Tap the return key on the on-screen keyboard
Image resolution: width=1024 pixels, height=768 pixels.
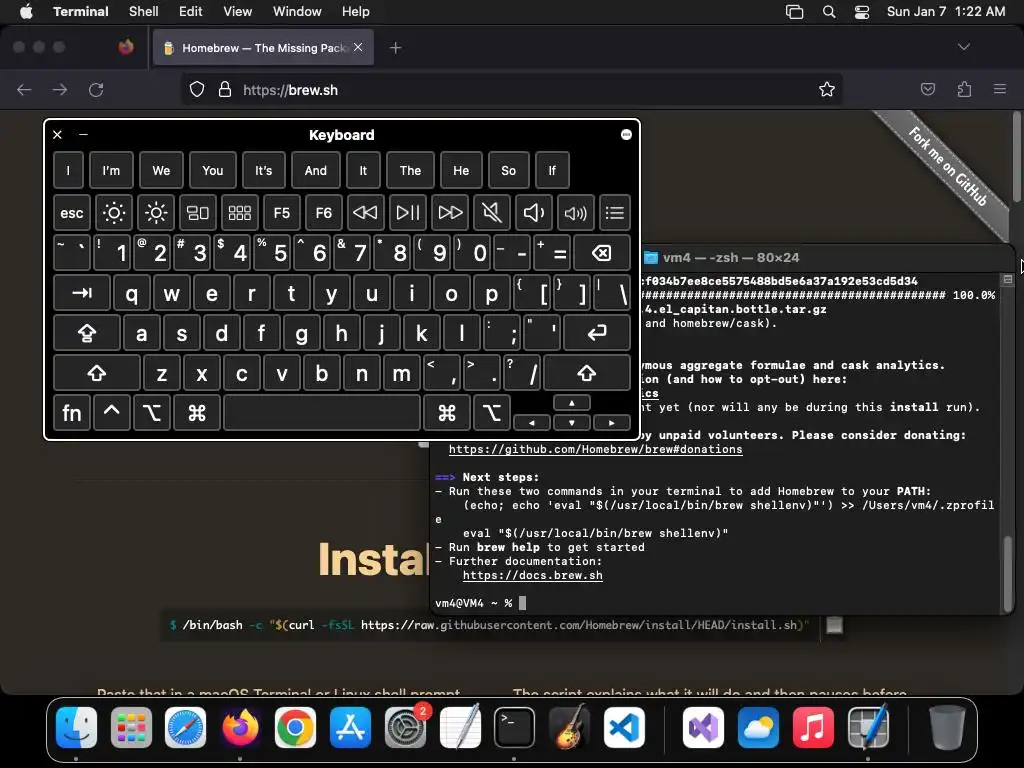coord(597,334)
